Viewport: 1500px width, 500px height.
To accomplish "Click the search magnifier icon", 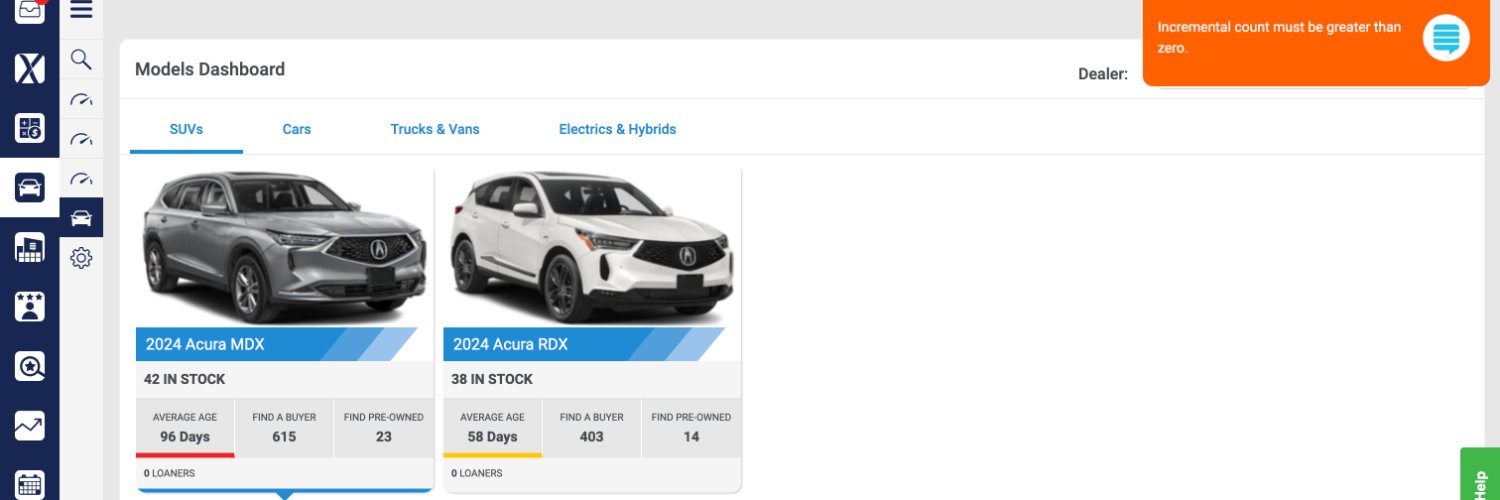I will pos(81,59).
